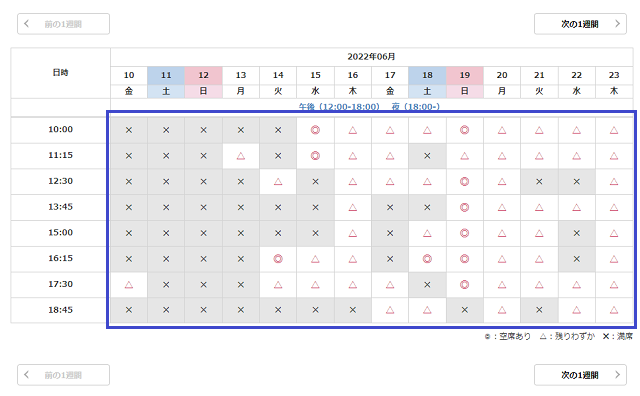This screenshot has height=396, width=640.
Task: Select the triangle slot on 10th at 17:30
Action: click(129, 285)
